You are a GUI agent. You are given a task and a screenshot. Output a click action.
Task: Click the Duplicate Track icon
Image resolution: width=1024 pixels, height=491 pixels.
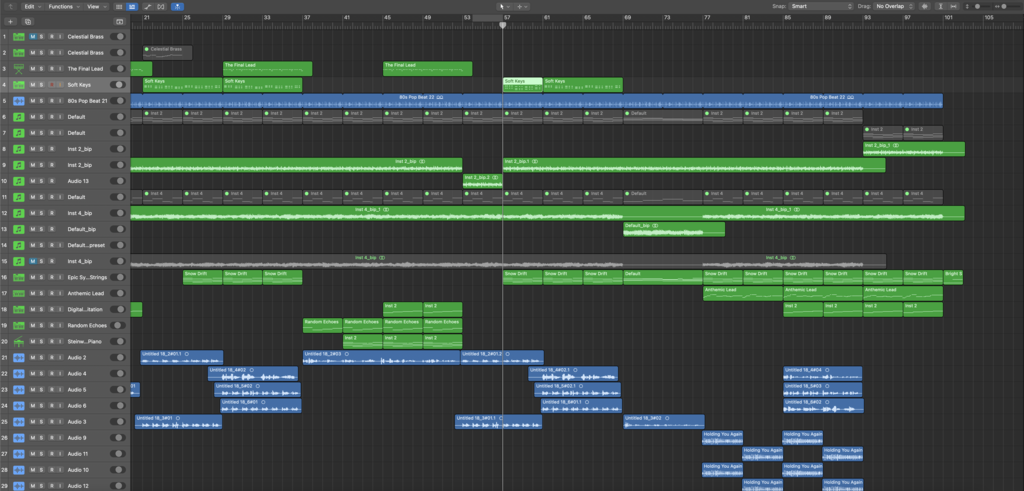tap(28, 20)
